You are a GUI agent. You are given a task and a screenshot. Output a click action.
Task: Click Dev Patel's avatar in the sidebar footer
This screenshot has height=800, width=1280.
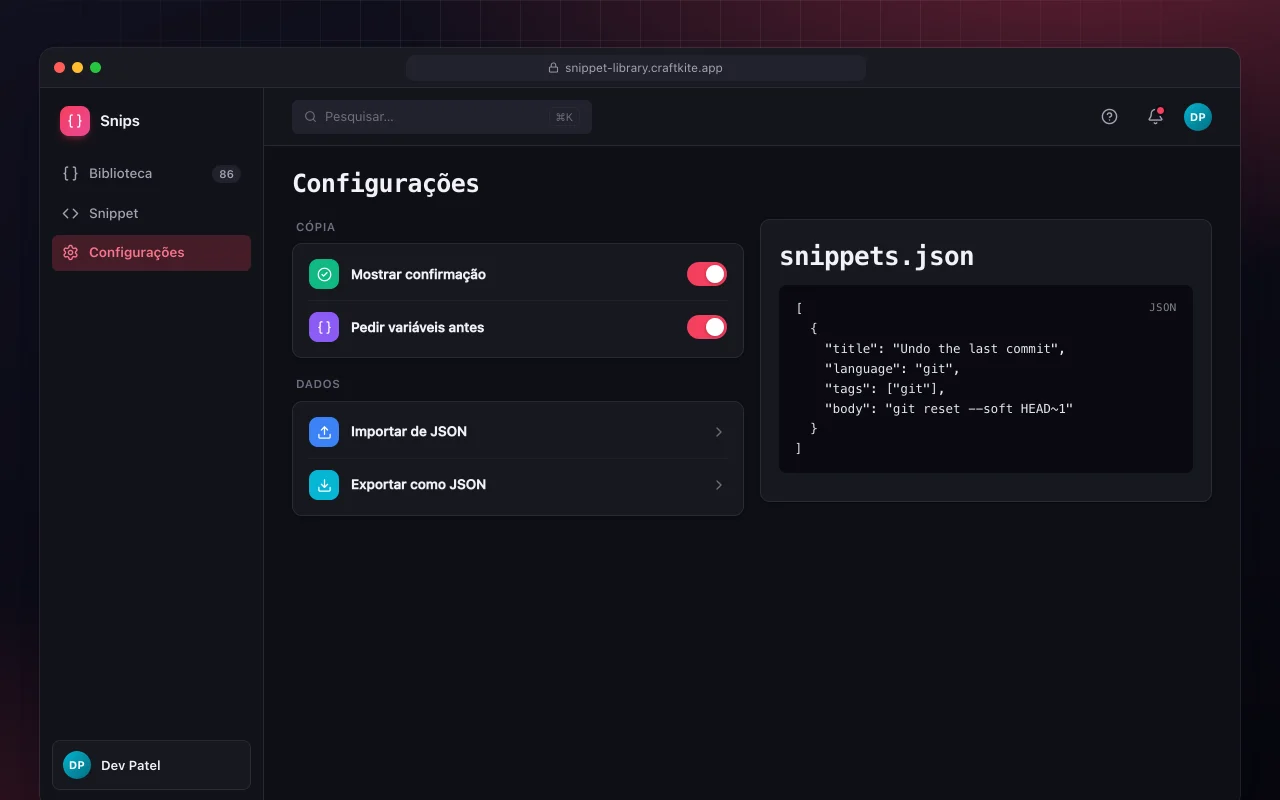click(77, 765)
